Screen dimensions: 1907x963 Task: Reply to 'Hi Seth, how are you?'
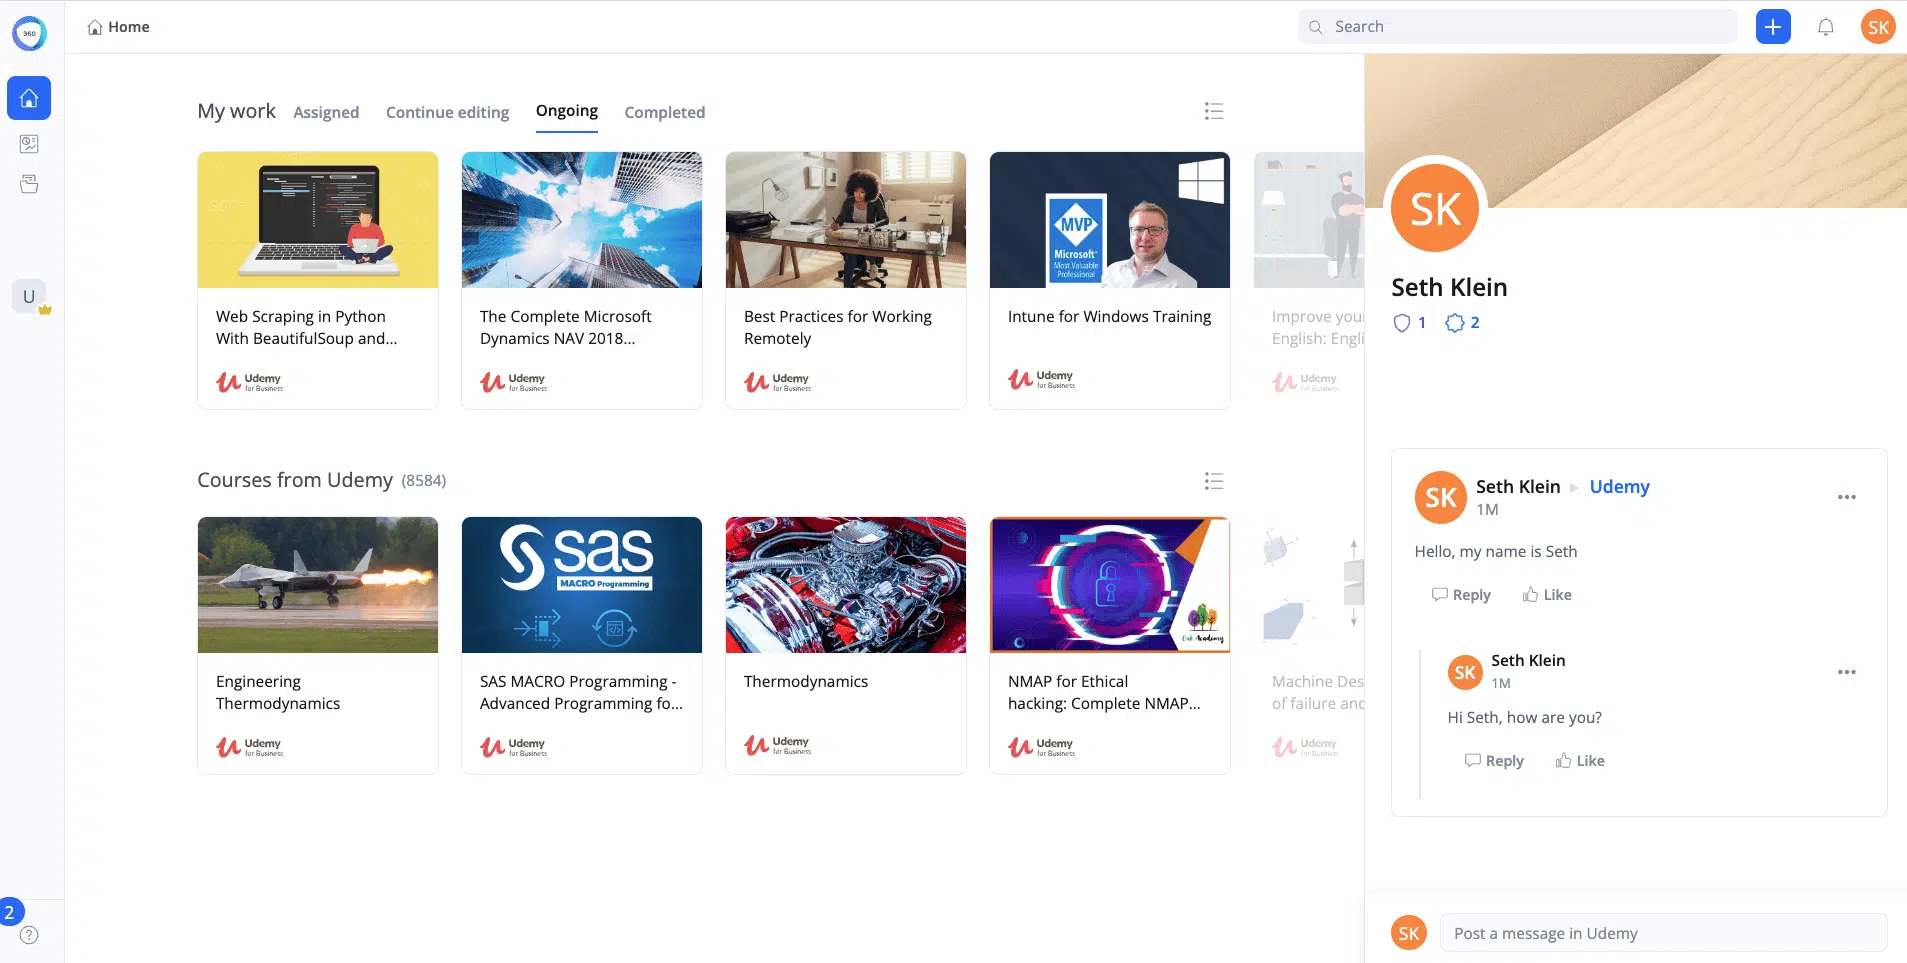point(1494,761)
